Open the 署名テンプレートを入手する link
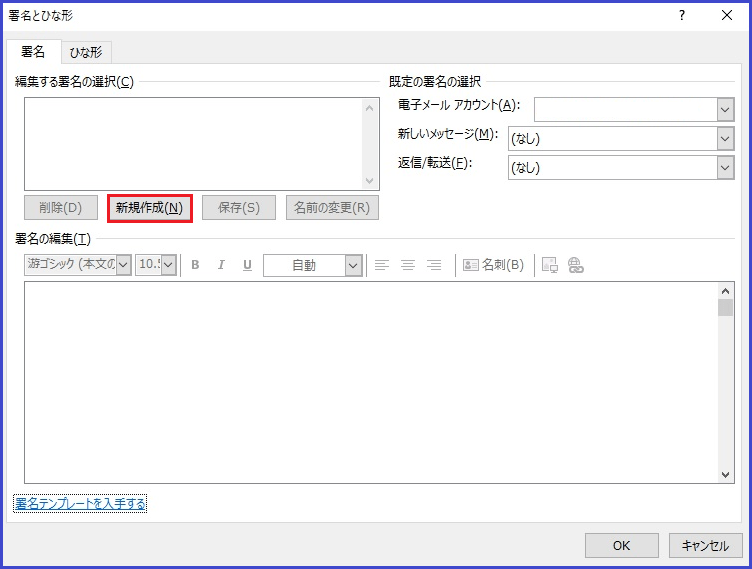 click(80, 504)
